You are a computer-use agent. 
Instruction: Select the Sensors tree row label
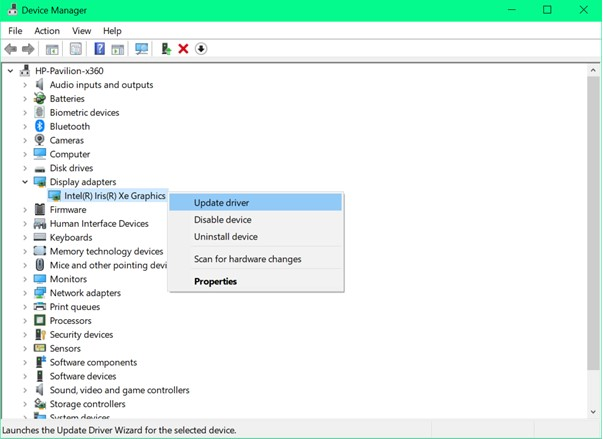(65, 348)
